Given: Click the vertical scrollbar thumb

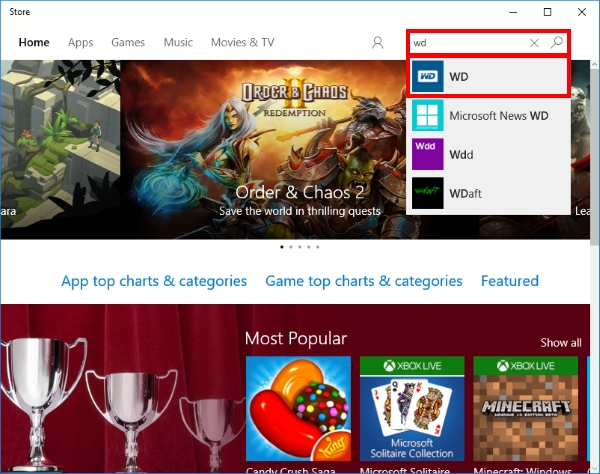Looking at the screenshot, I should [x=594, y=157].
